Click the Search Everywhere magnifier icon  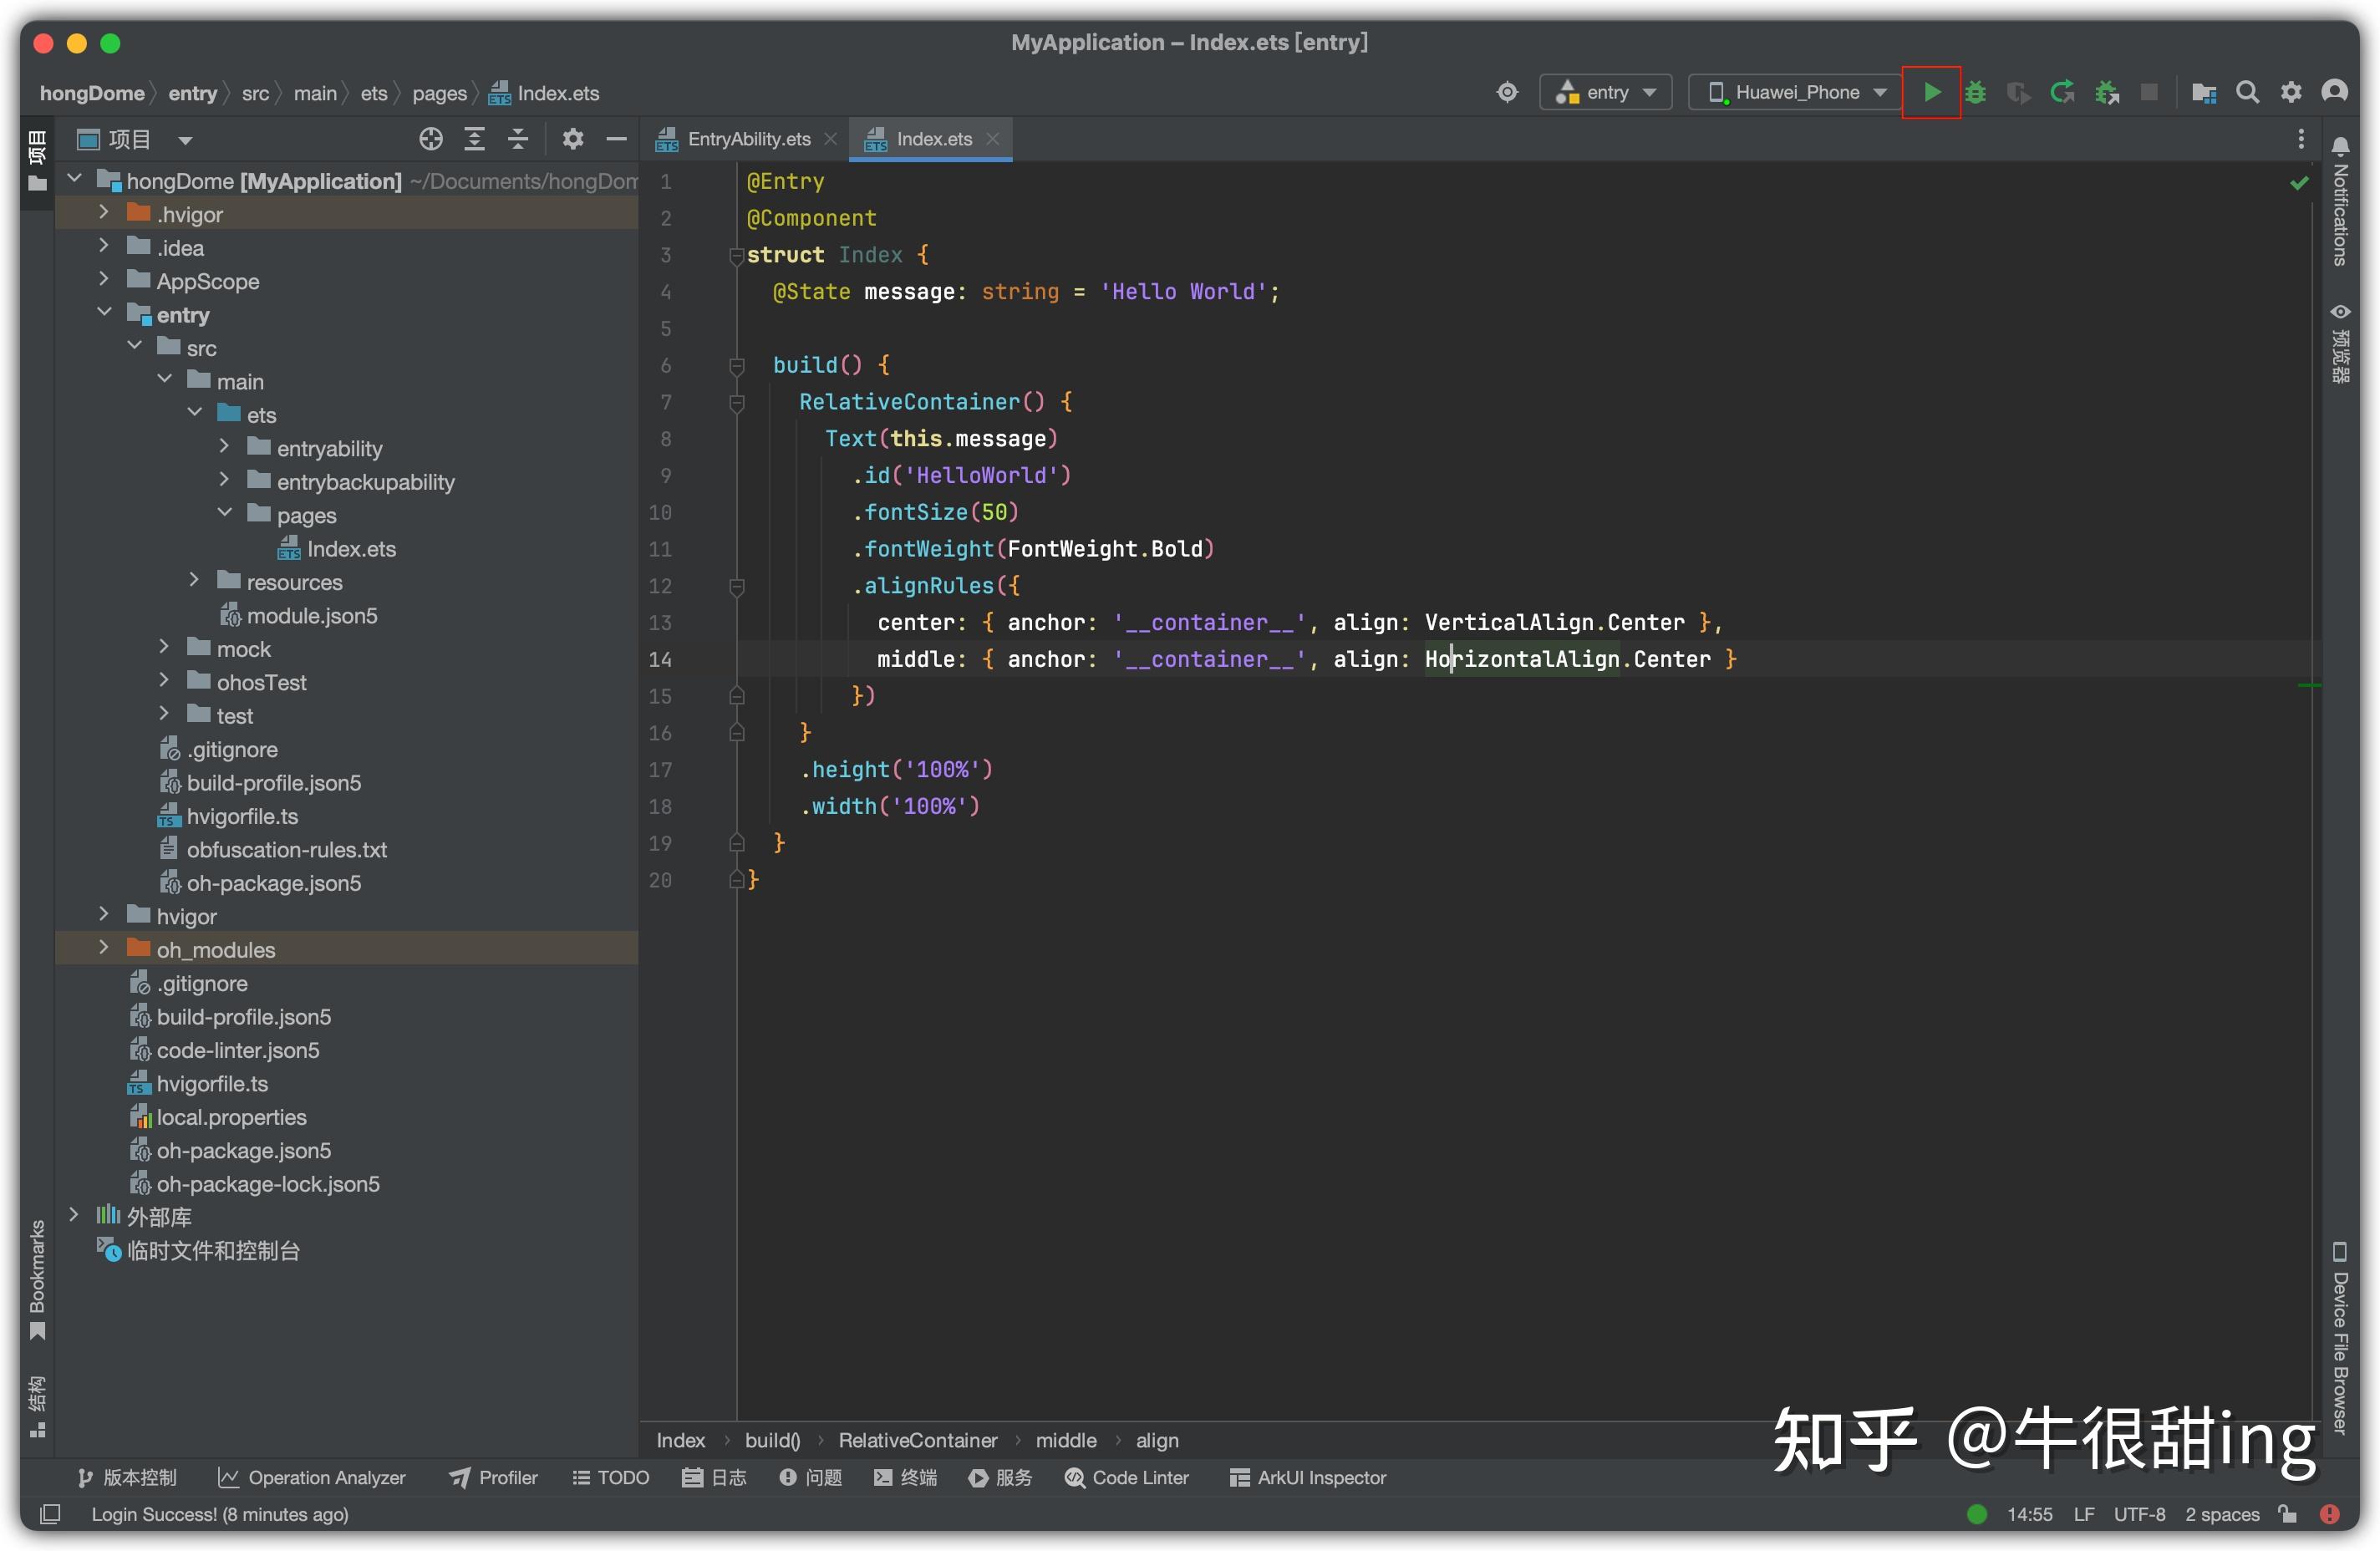tap(2247, 92)
